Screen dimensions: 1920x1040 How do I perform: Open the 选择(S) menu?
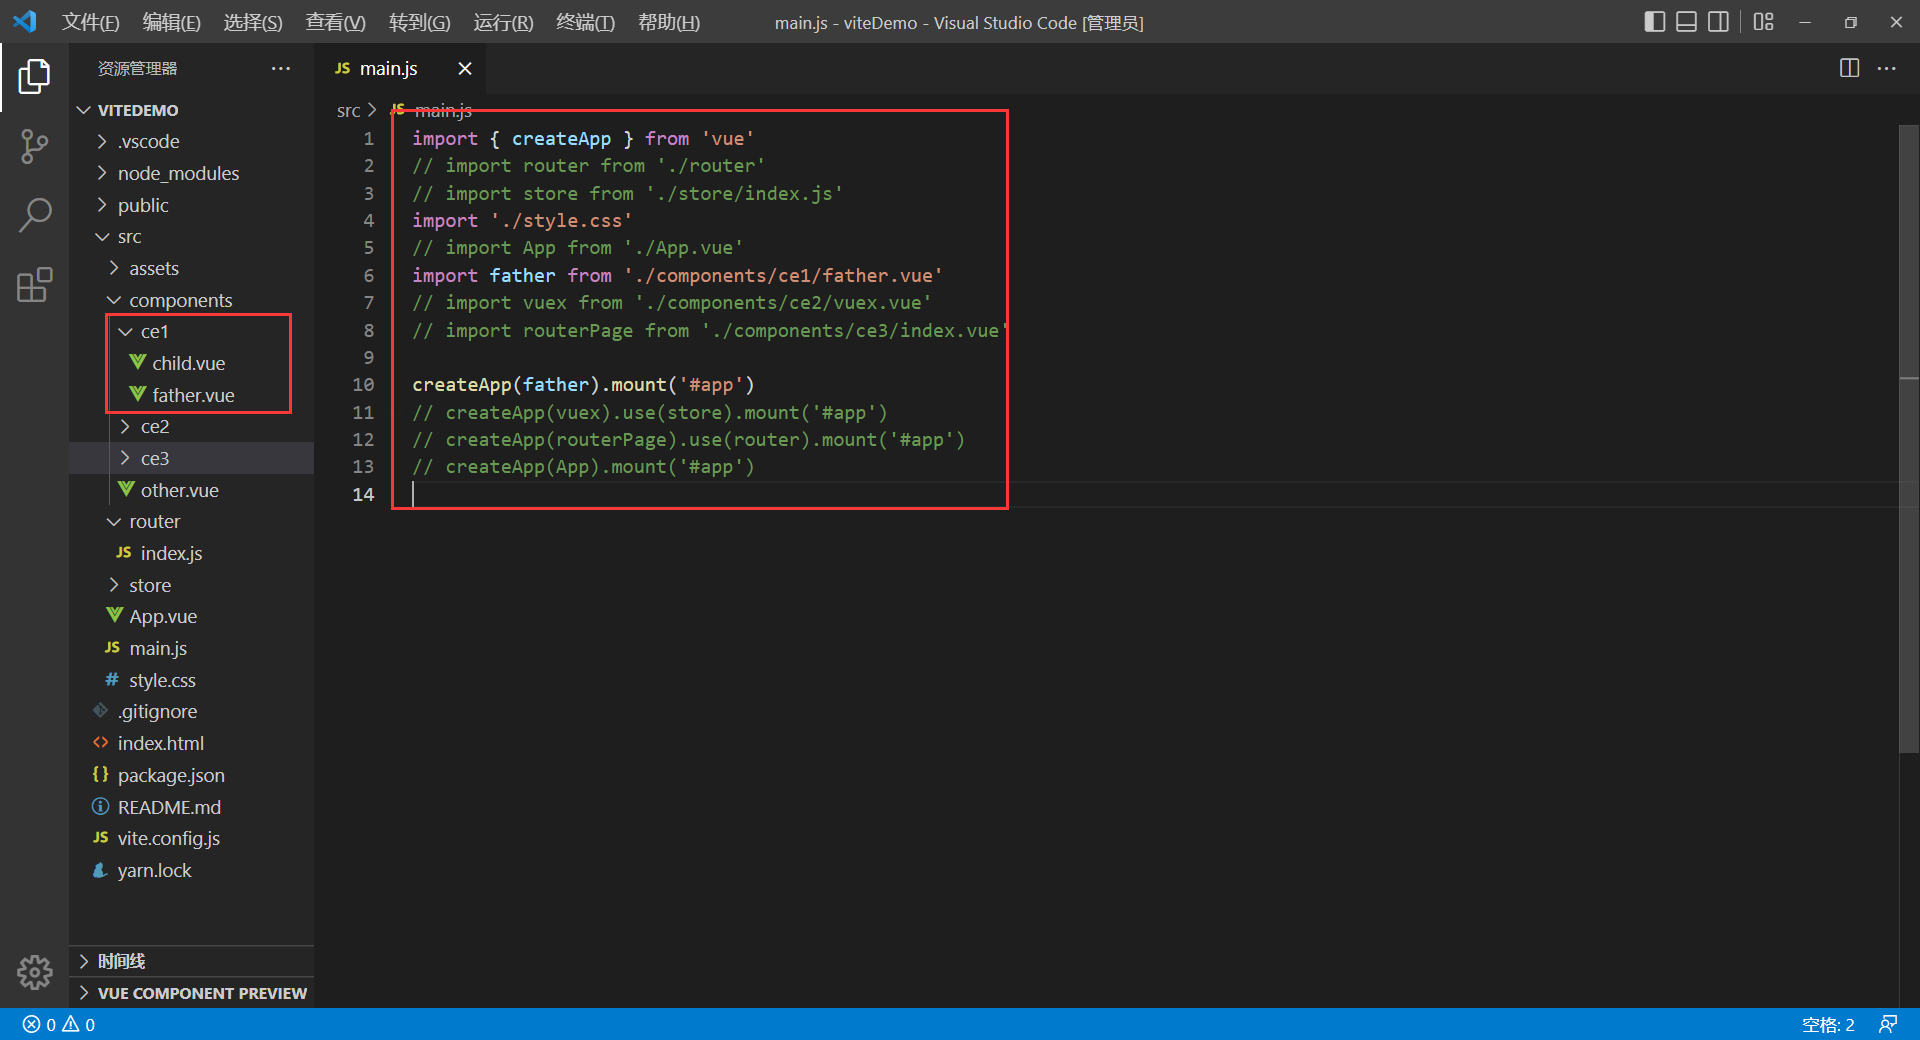click(253, 22)
